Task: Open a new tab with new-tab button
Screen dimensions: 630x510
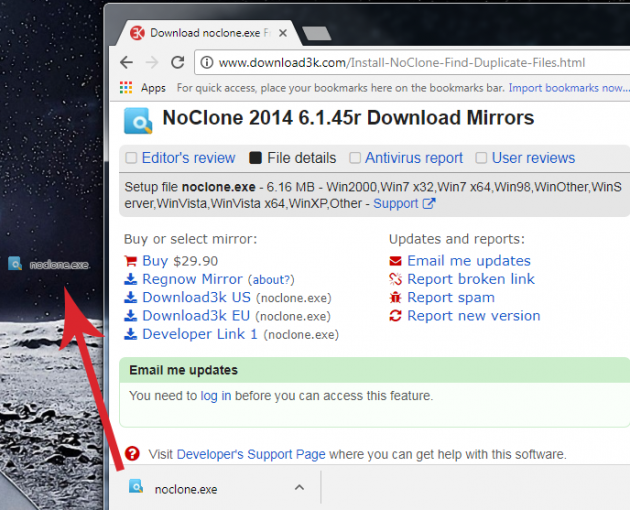Action: point(317,33)
